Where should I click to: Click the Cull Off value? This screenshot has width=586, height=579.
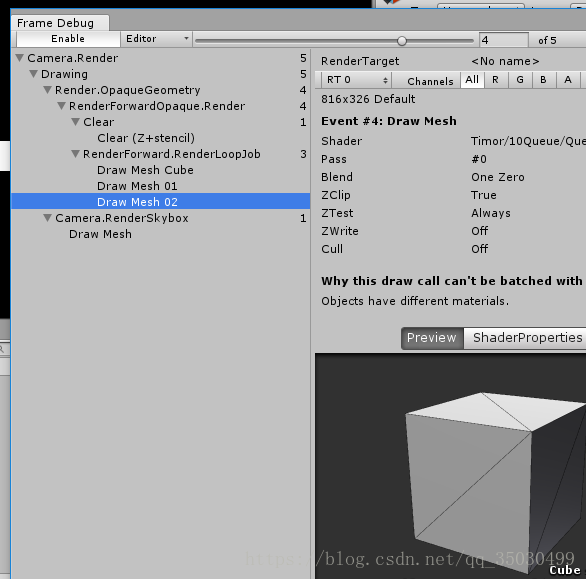[x=480, y=249]
